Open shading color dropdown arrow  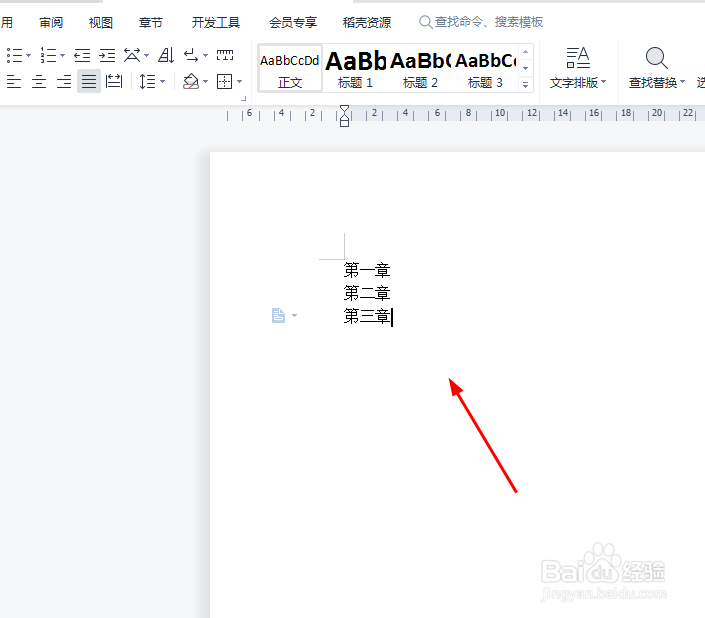pyautogui.click(x=205, y=82)
